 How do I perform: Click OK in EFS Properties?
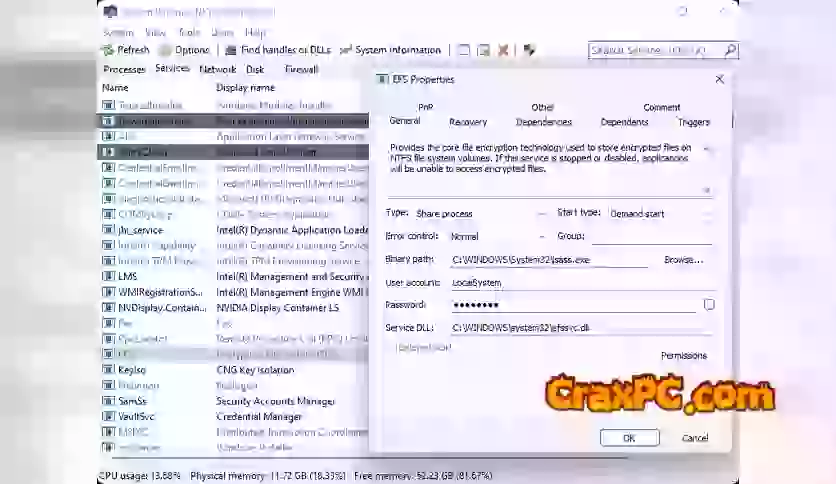click(x=629, y=438)
